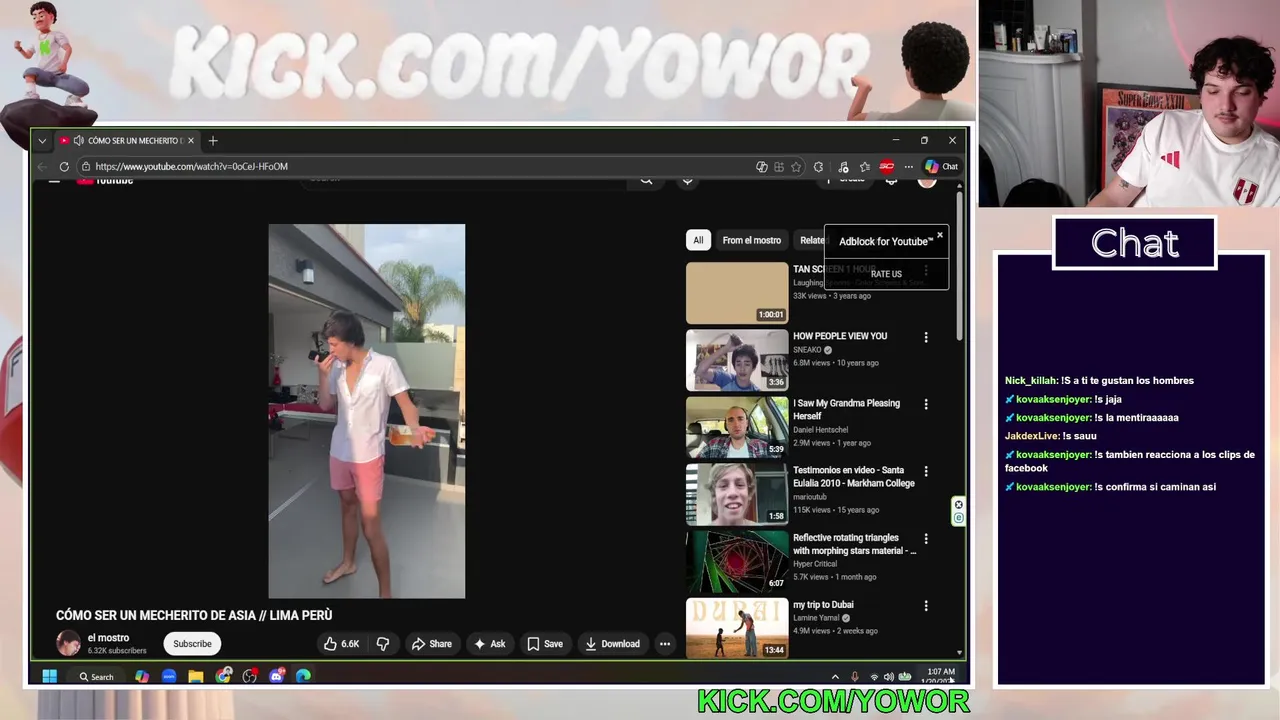Share the video
1280x720 pixels.
(x=432, y=644)
